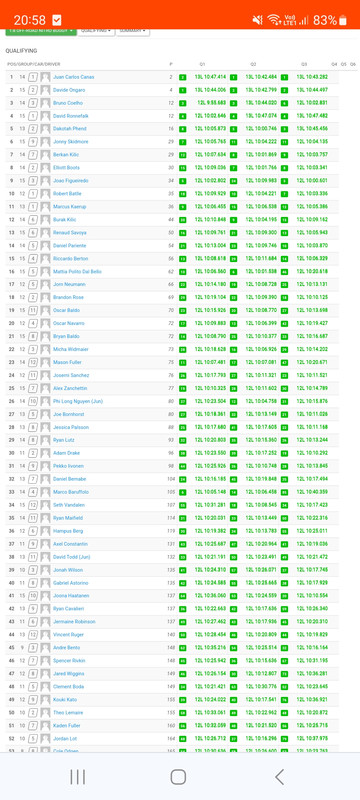This screenshot has width=360, height=800.
Task: Click David Ronnefalk's avatar picture
Action: click(x=45, y=116)
